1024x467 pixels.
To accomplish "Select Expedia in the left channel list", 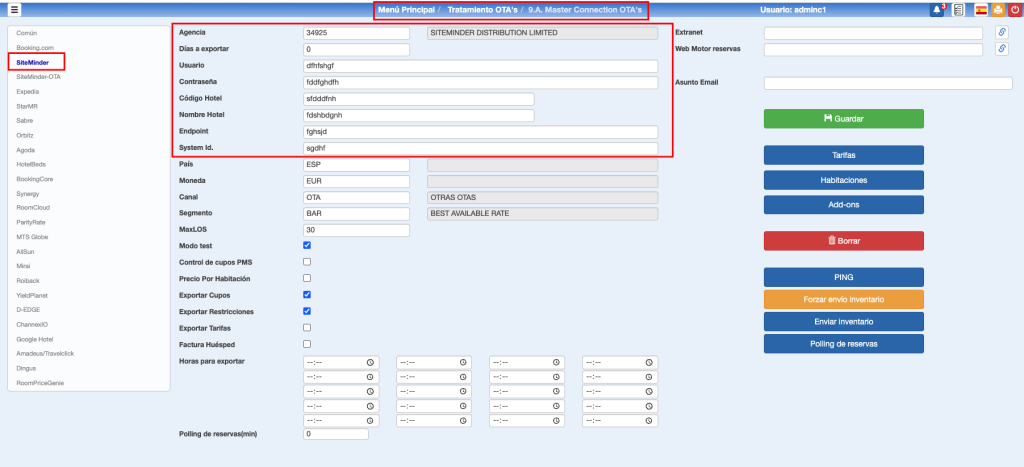I will click(x=31, y=90).
